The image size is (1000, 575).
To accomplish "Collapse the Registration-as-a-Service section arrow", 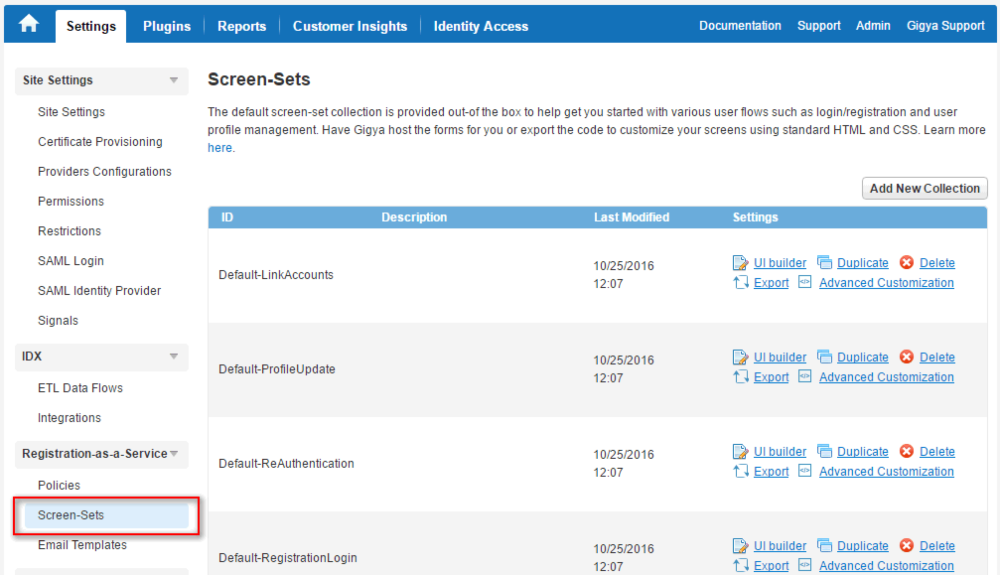I will 174,454.
